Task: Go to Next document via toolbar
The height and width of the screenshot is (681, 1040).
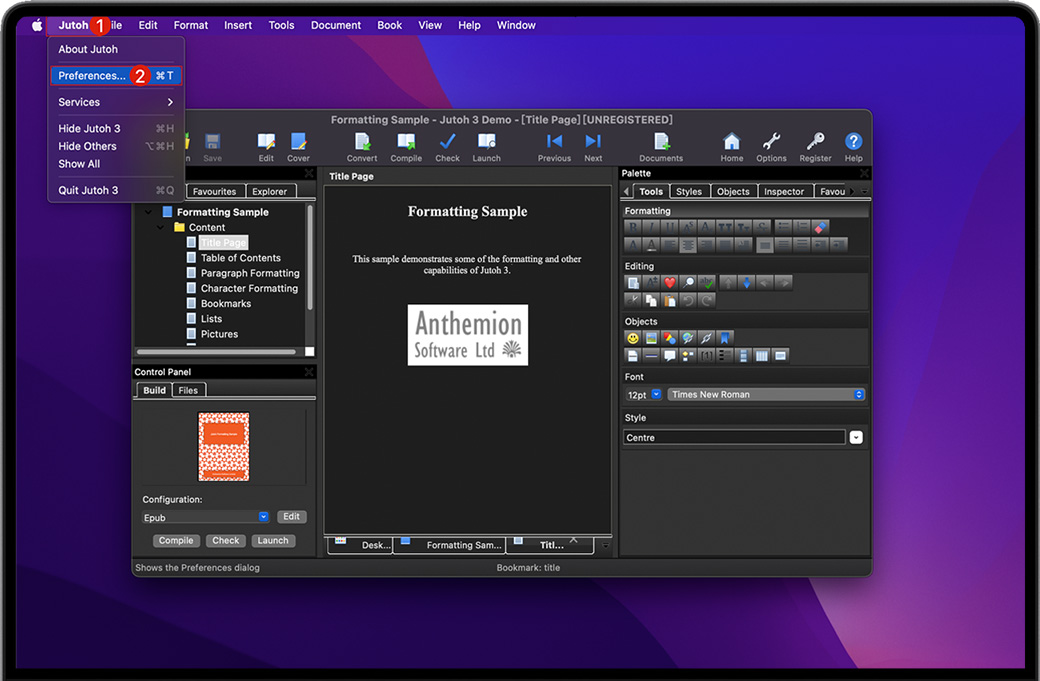Action: (593, 143)
